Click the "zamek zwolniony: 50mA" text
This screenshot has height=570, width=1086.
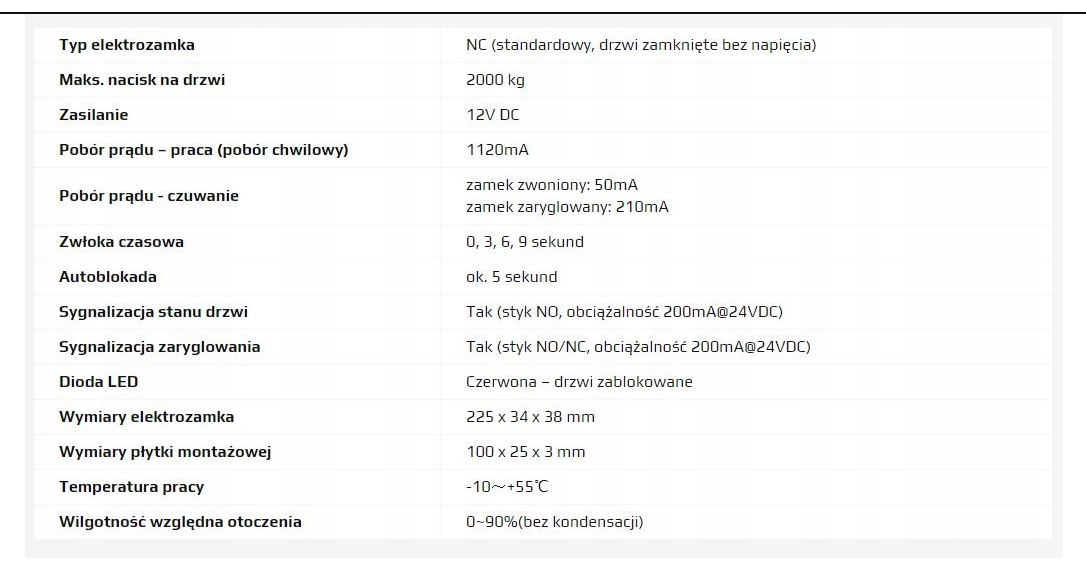[552, 185]
